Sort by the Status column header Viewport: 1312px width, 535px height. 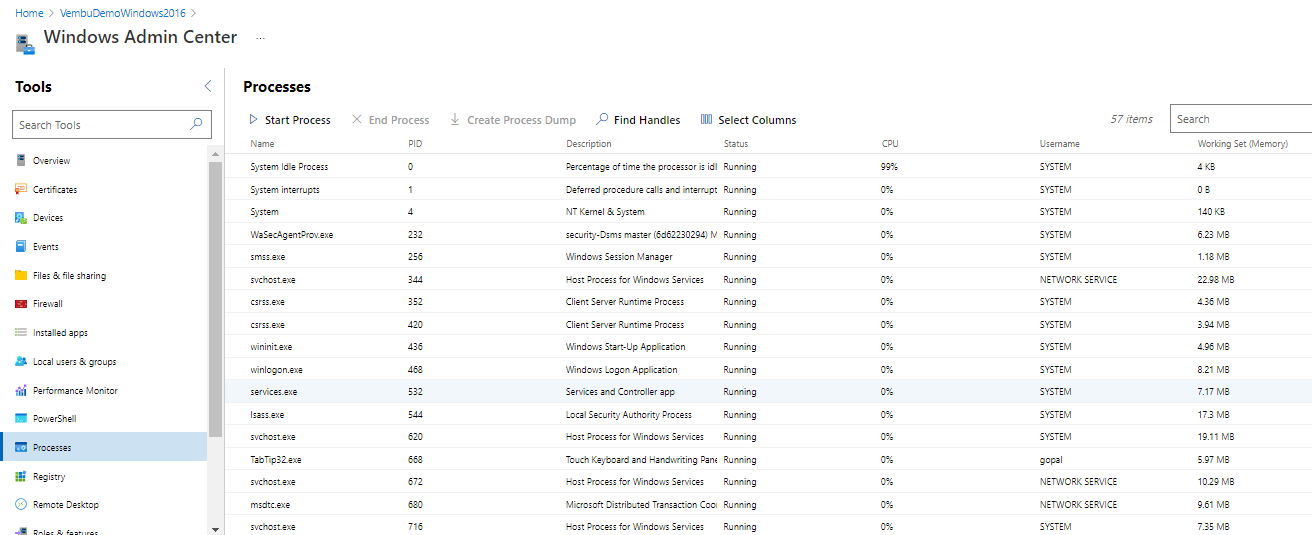pos(736,144)
